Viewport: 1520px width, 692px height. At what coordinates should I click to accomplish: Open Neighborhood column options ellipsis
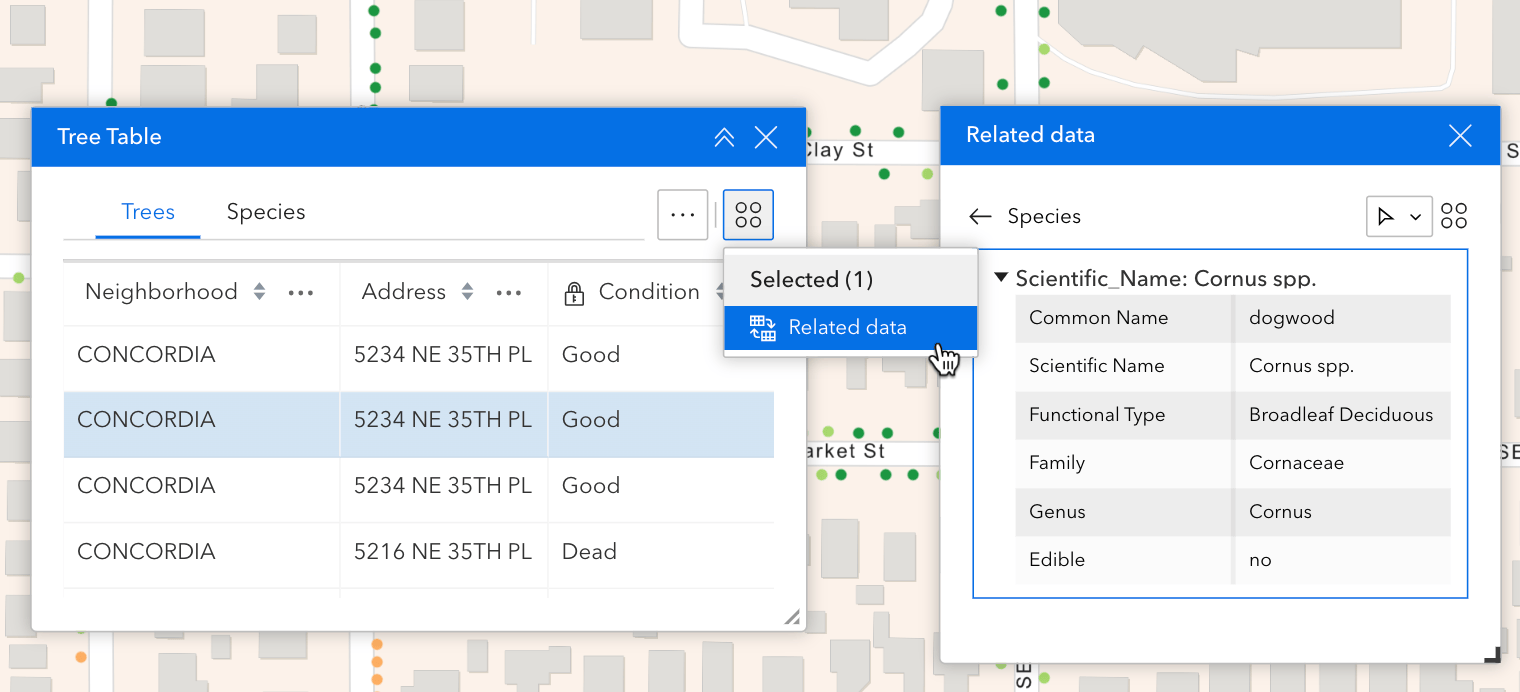(x=301, y=293)
